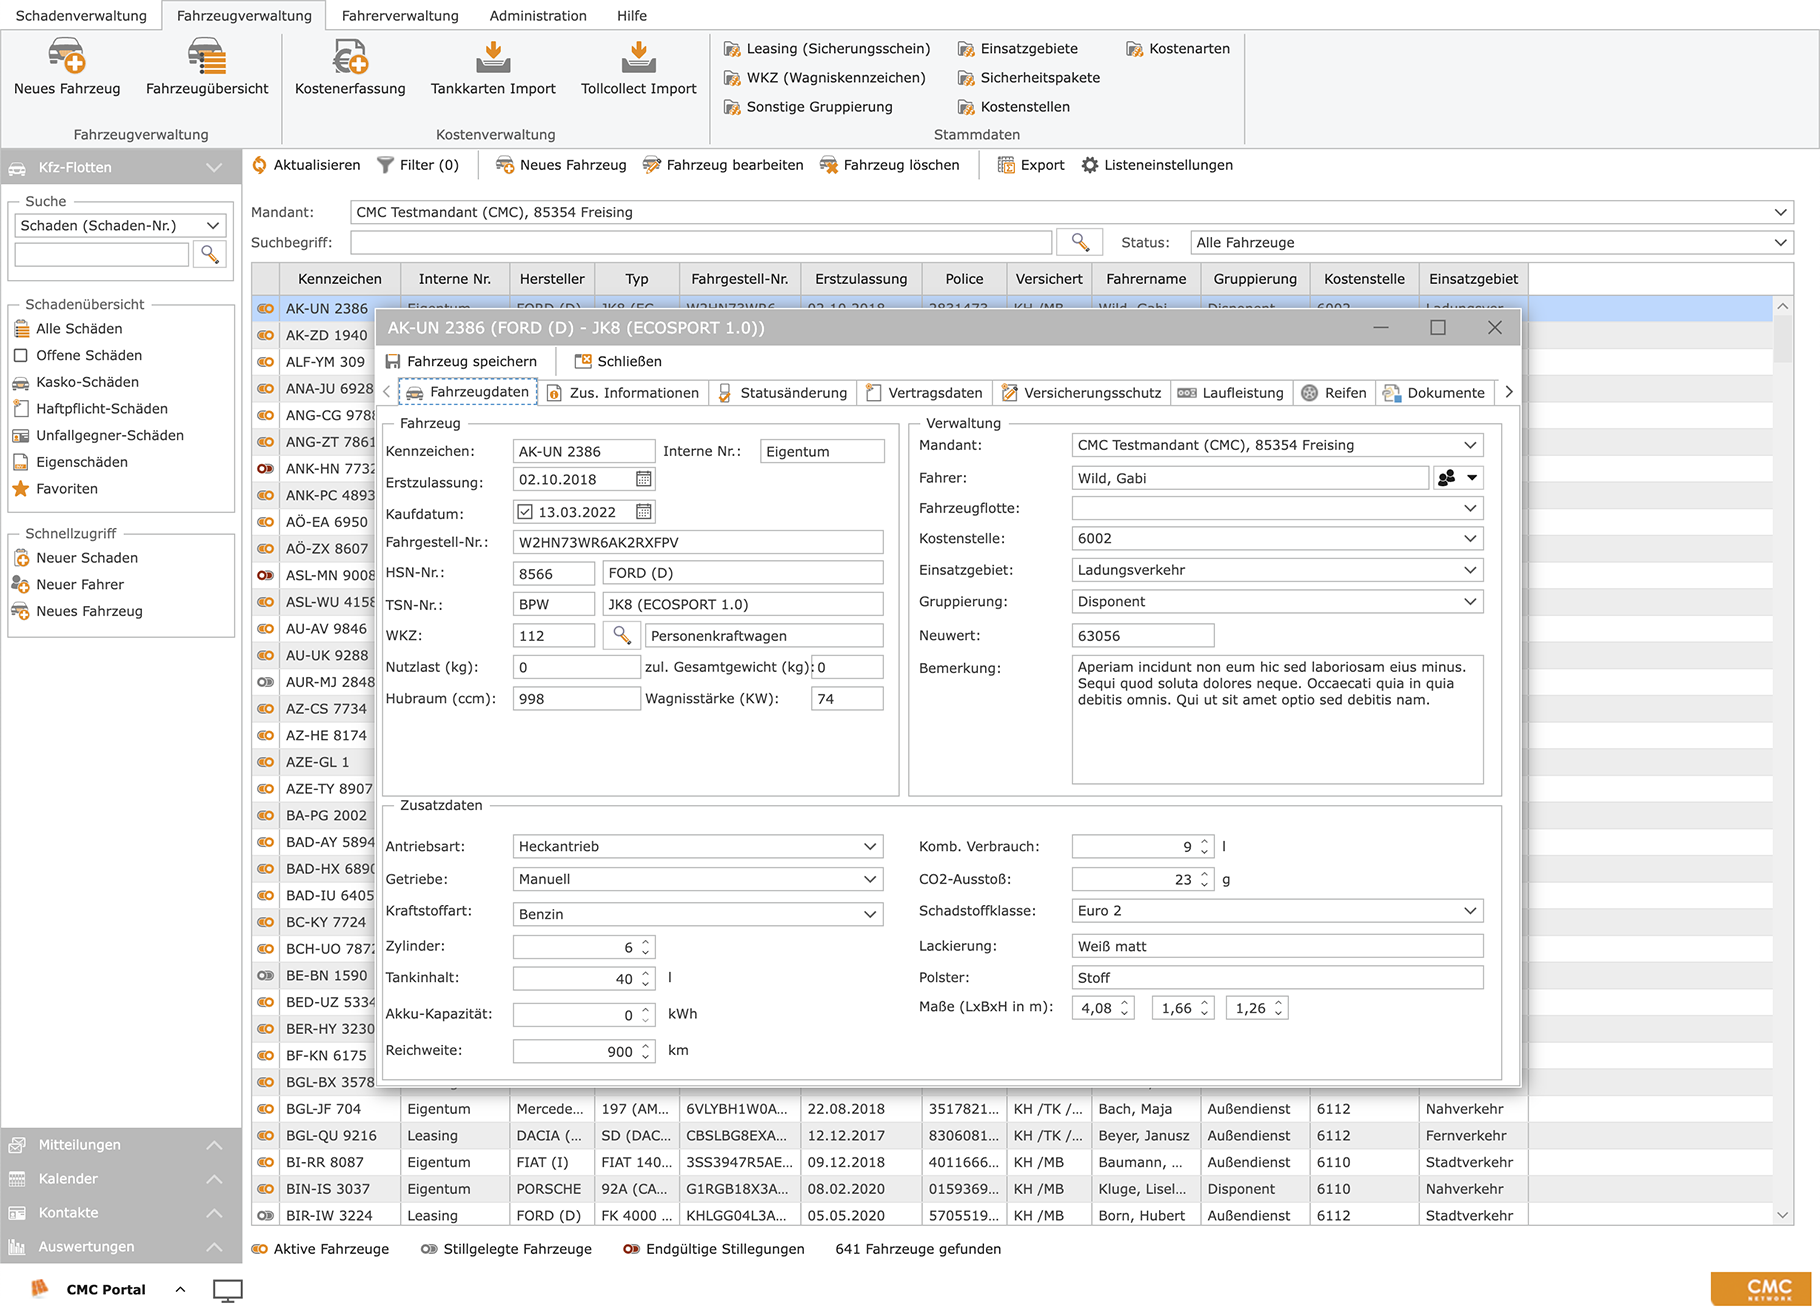The width and height of the screenshot is (1820, 1312).
Task: Click Neuer Fahrer quick access link
Action: tap(68, 584)
